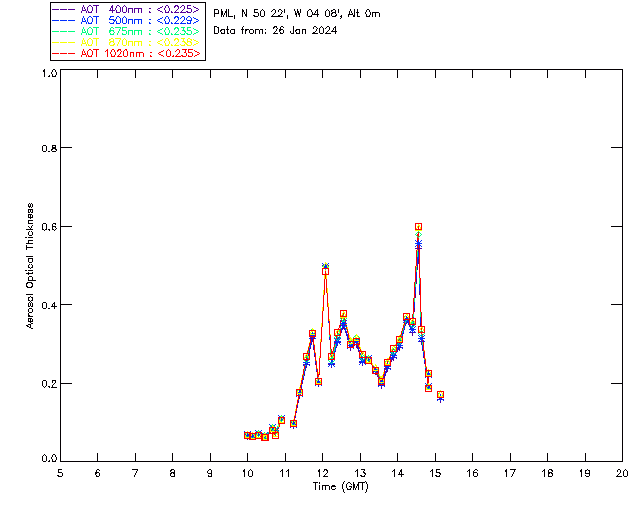Click y-axis tick label 0.8
The height and width of the screenshot is (512, 640).
tap(49, 148)
